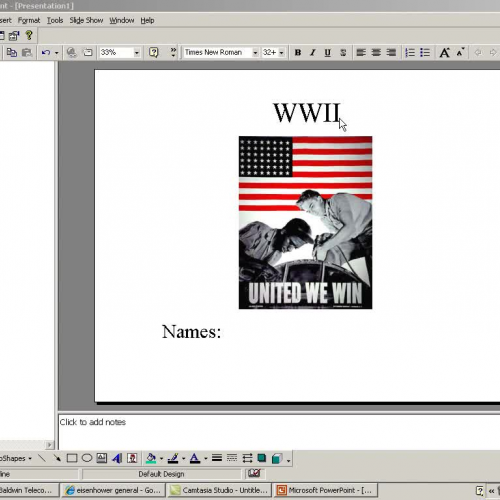The height and width of the screenshot is (500, 500).
Task: Click the New Slide icon beside the globe
Action: [88, 53]
